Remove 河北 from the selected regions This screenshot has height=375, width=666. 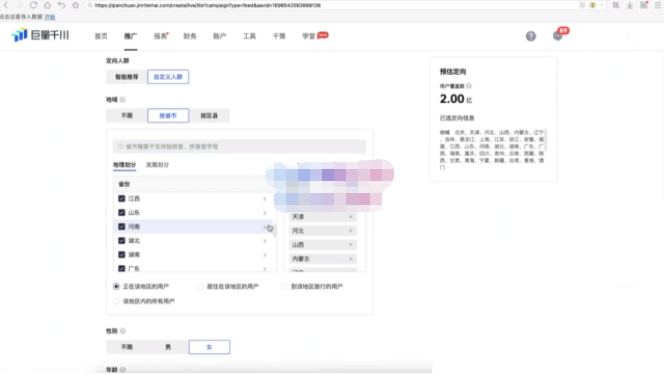(x=352, y=231)
